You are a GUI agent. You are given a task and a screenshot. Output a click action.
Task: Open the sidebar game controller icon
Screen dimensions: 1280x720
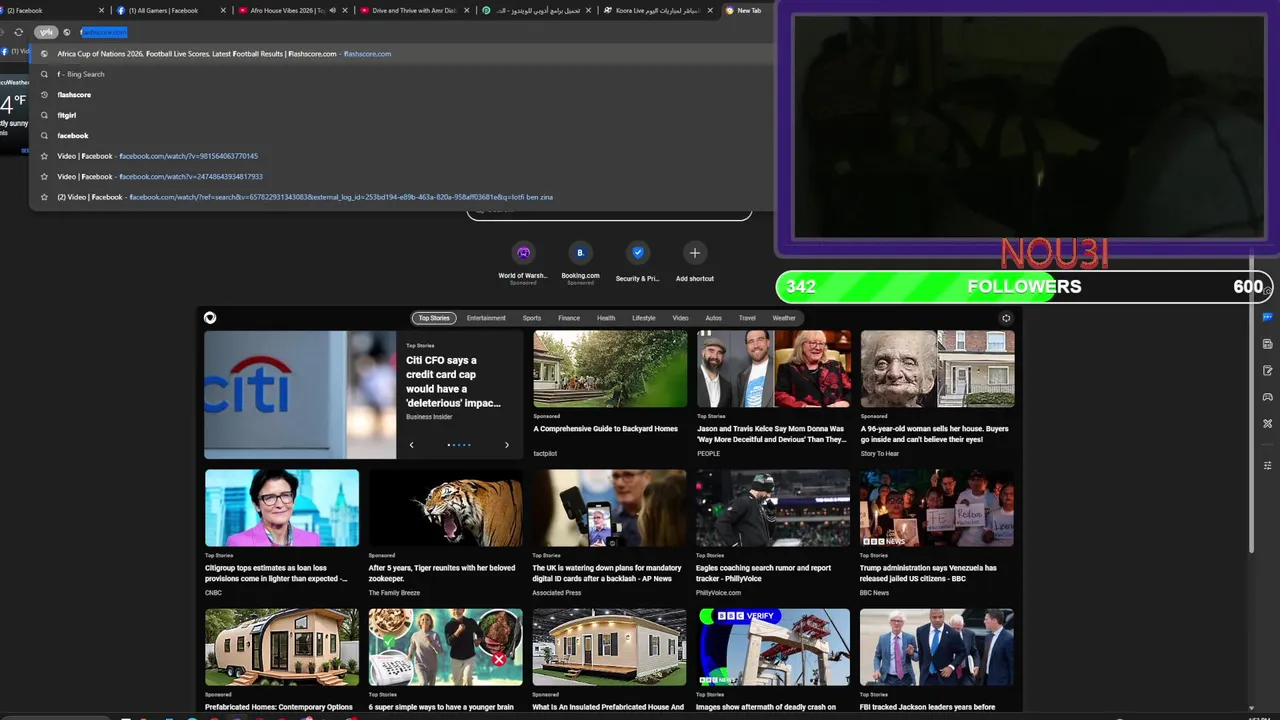pos(1267,397)
